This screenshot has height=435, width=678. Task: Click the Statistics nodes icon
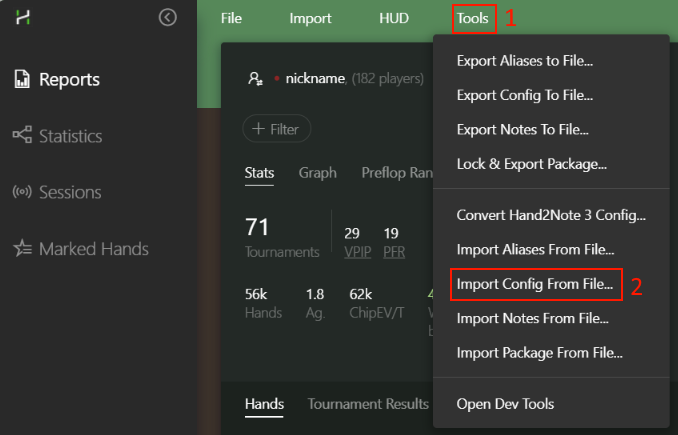[21, 136]
